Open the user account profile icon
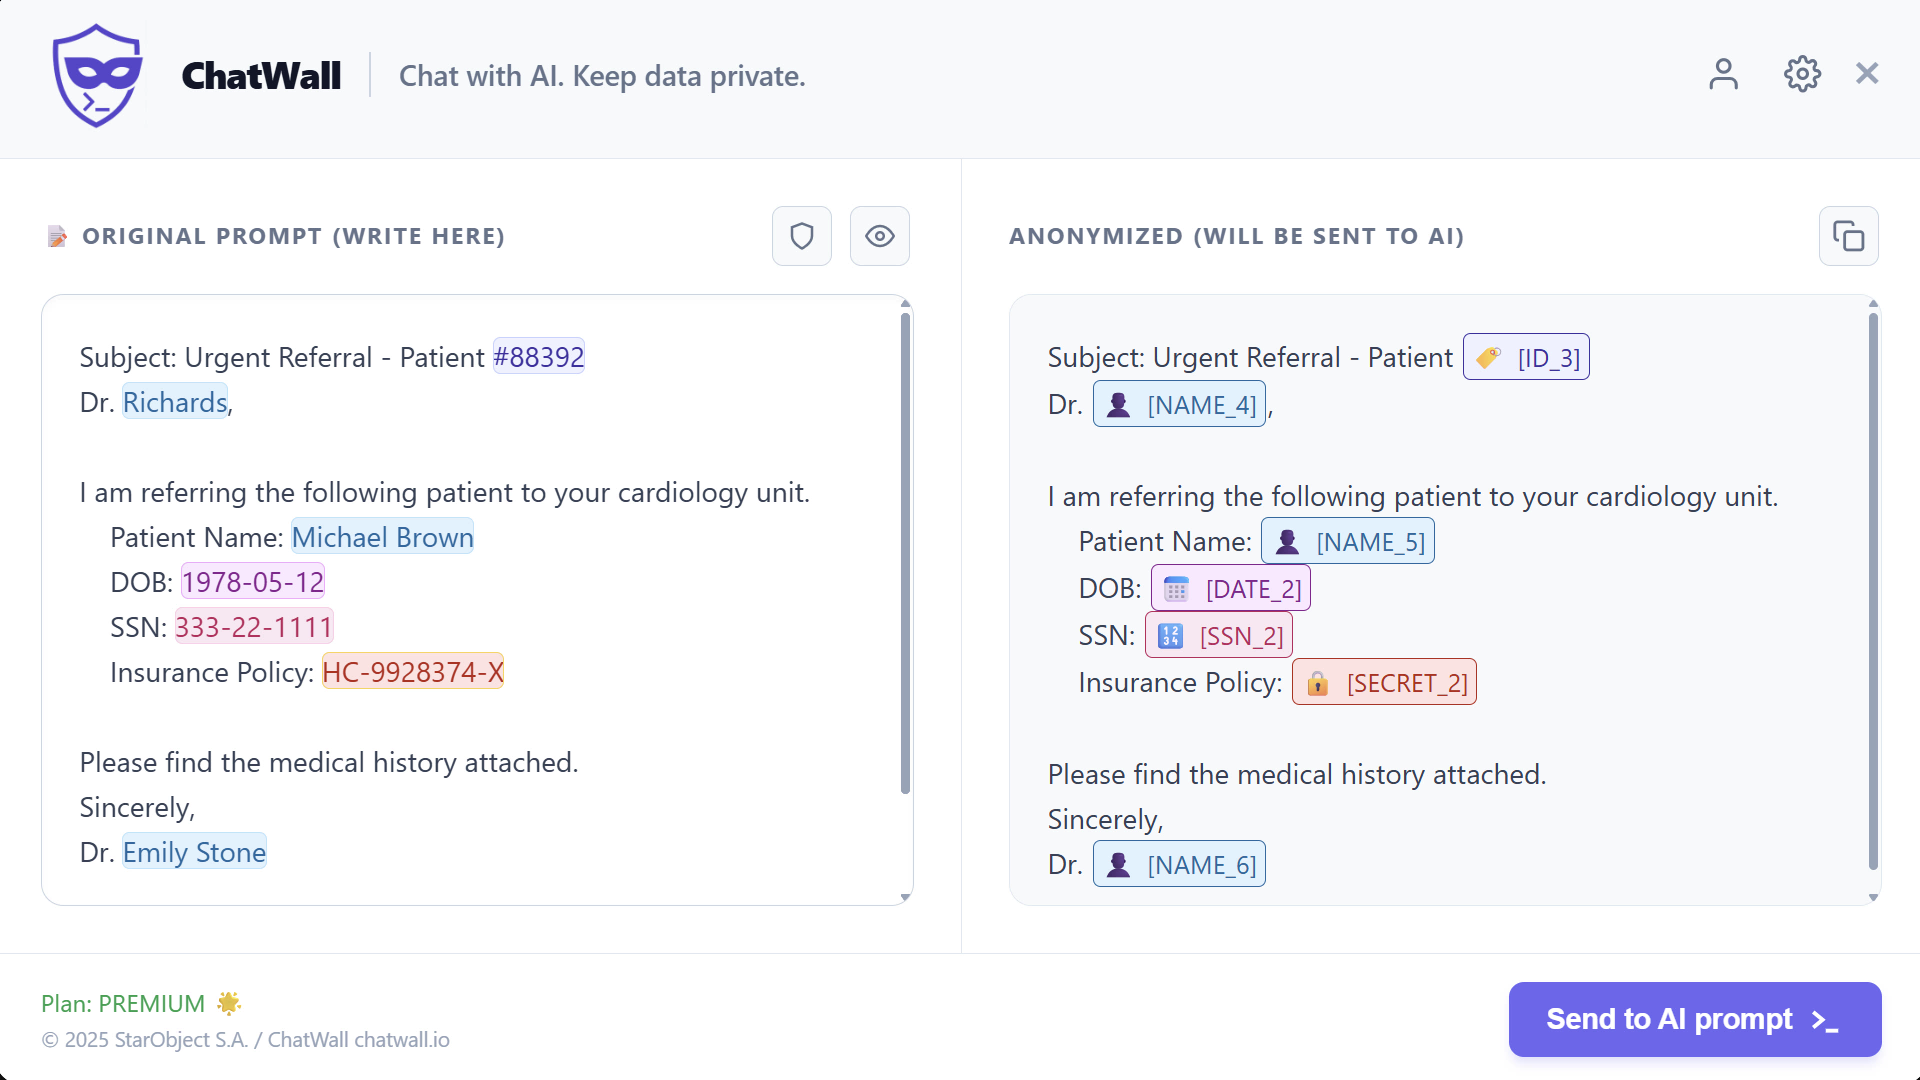 pos(1723,74)
